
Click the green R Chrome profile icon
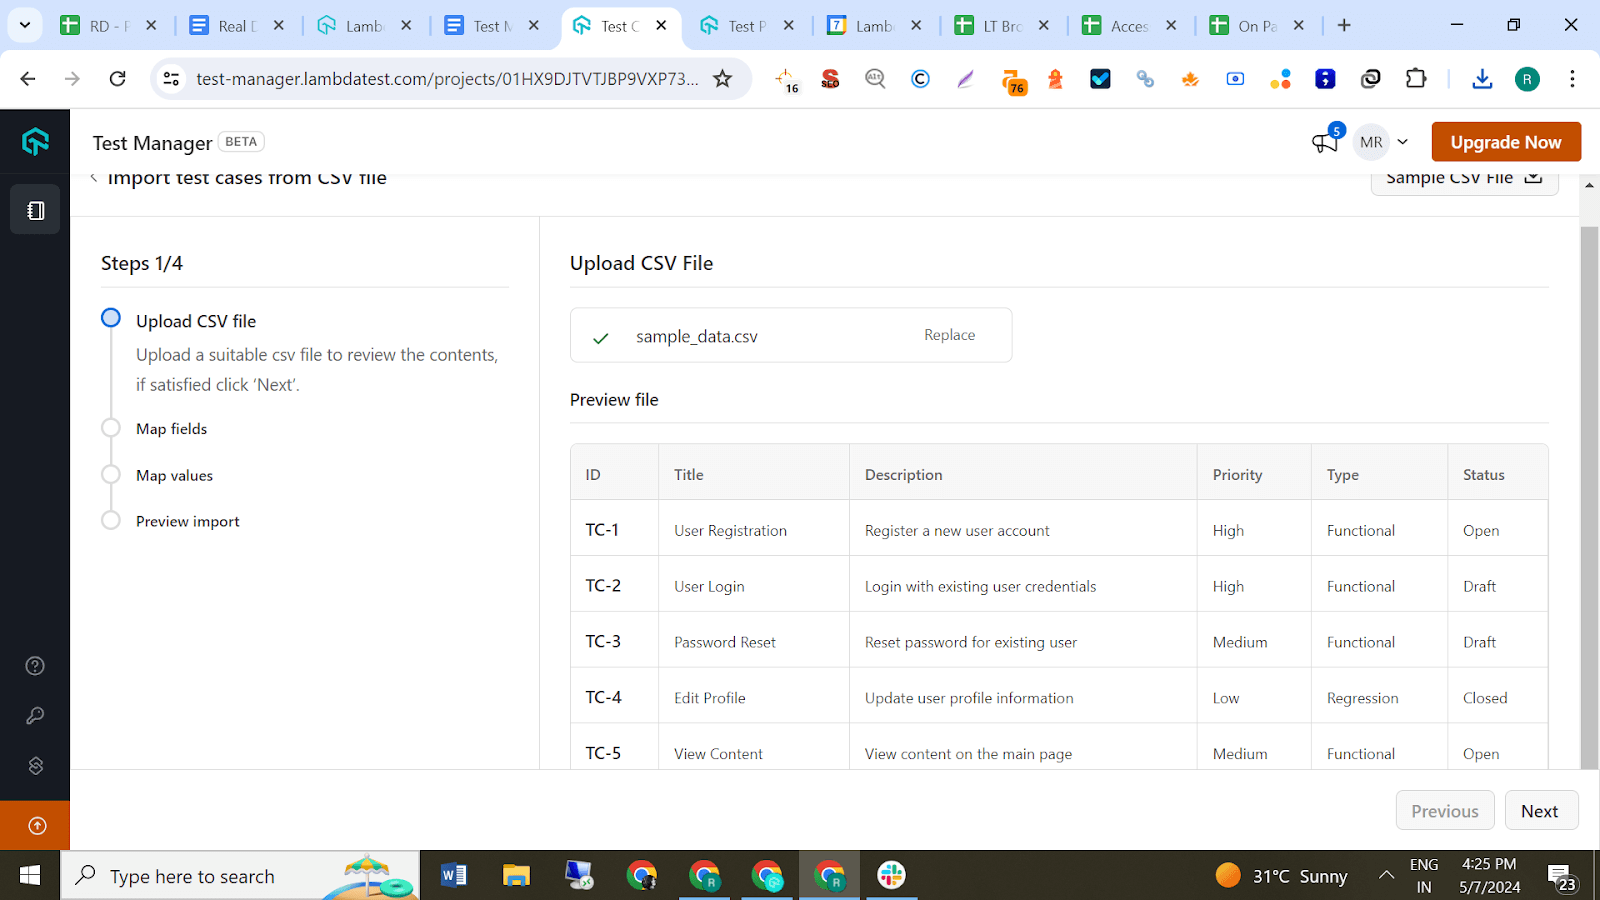tap(1527, 79)
